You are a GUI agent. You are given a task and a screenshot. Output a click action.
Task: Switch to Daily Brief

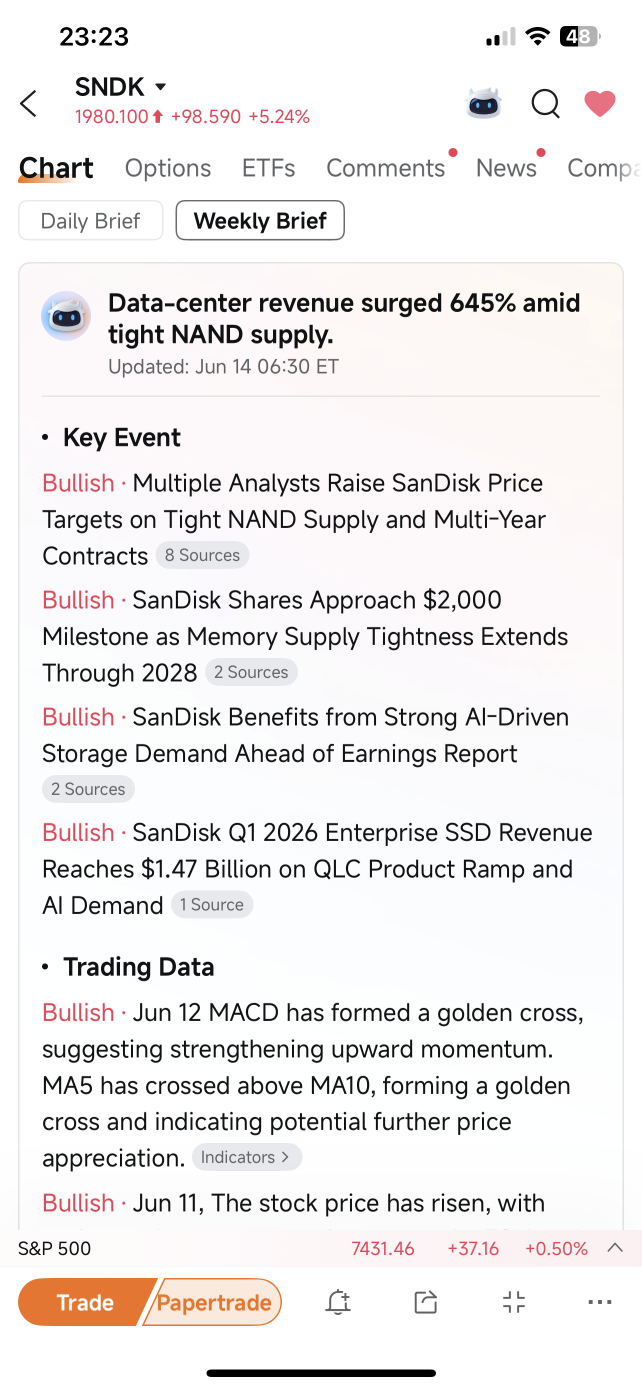(x=90, y=221)
